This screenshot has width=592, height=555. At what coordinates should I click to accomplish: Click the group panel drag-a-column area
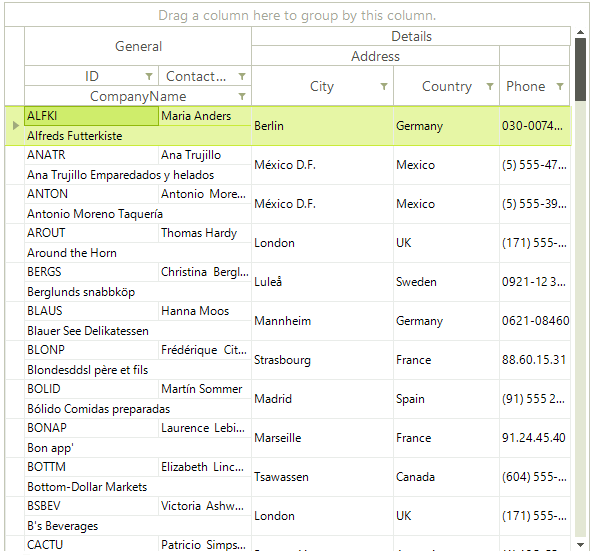point(297,15)
